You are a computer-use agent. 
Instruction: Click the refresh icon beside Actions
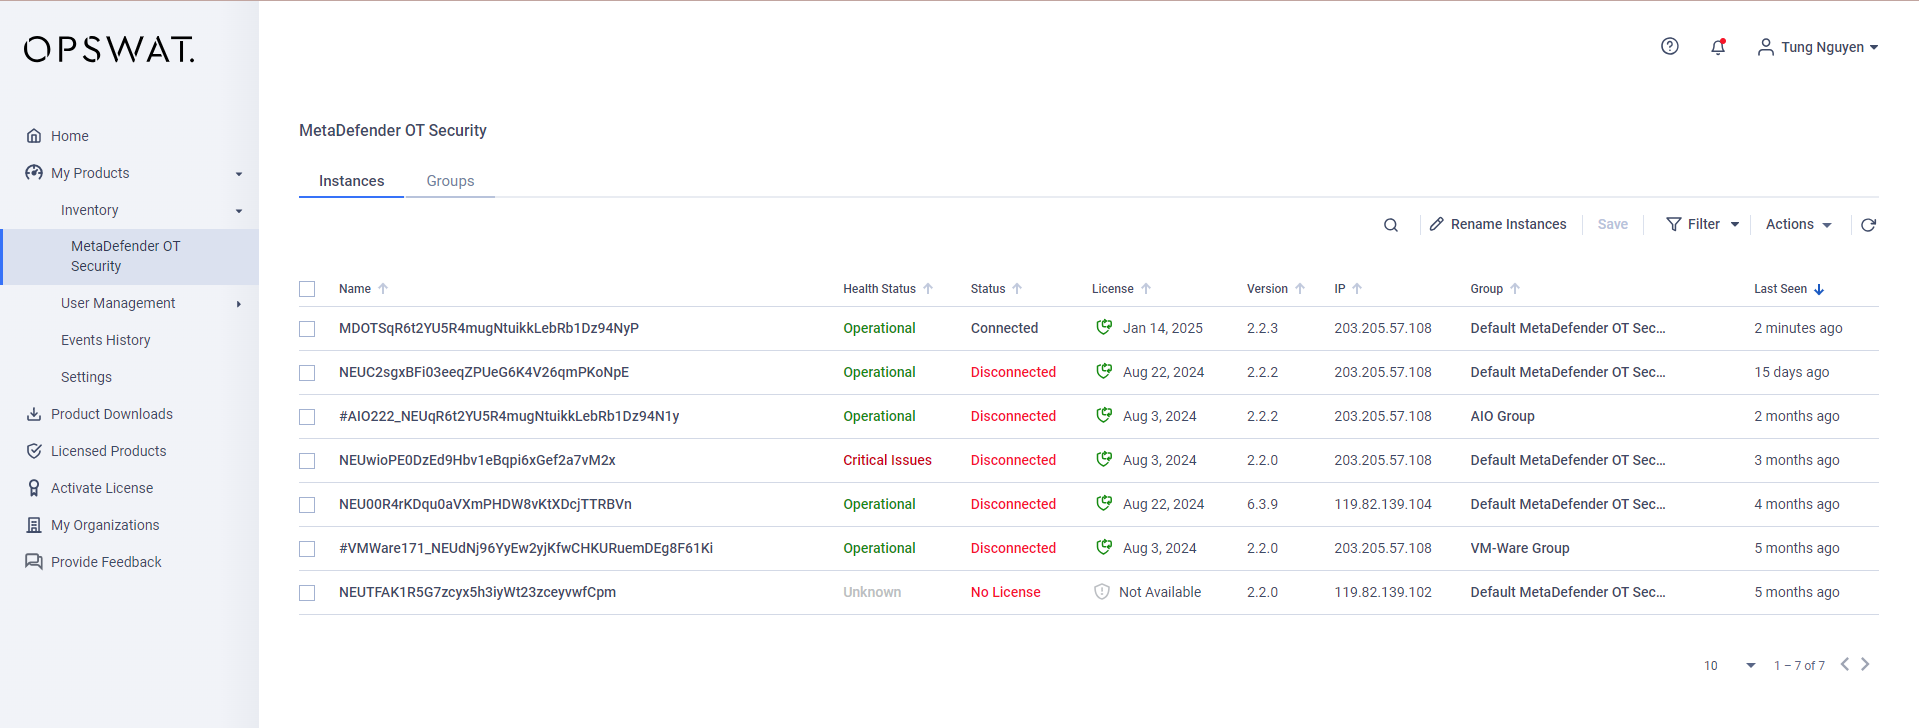[x=1868, y=225]
